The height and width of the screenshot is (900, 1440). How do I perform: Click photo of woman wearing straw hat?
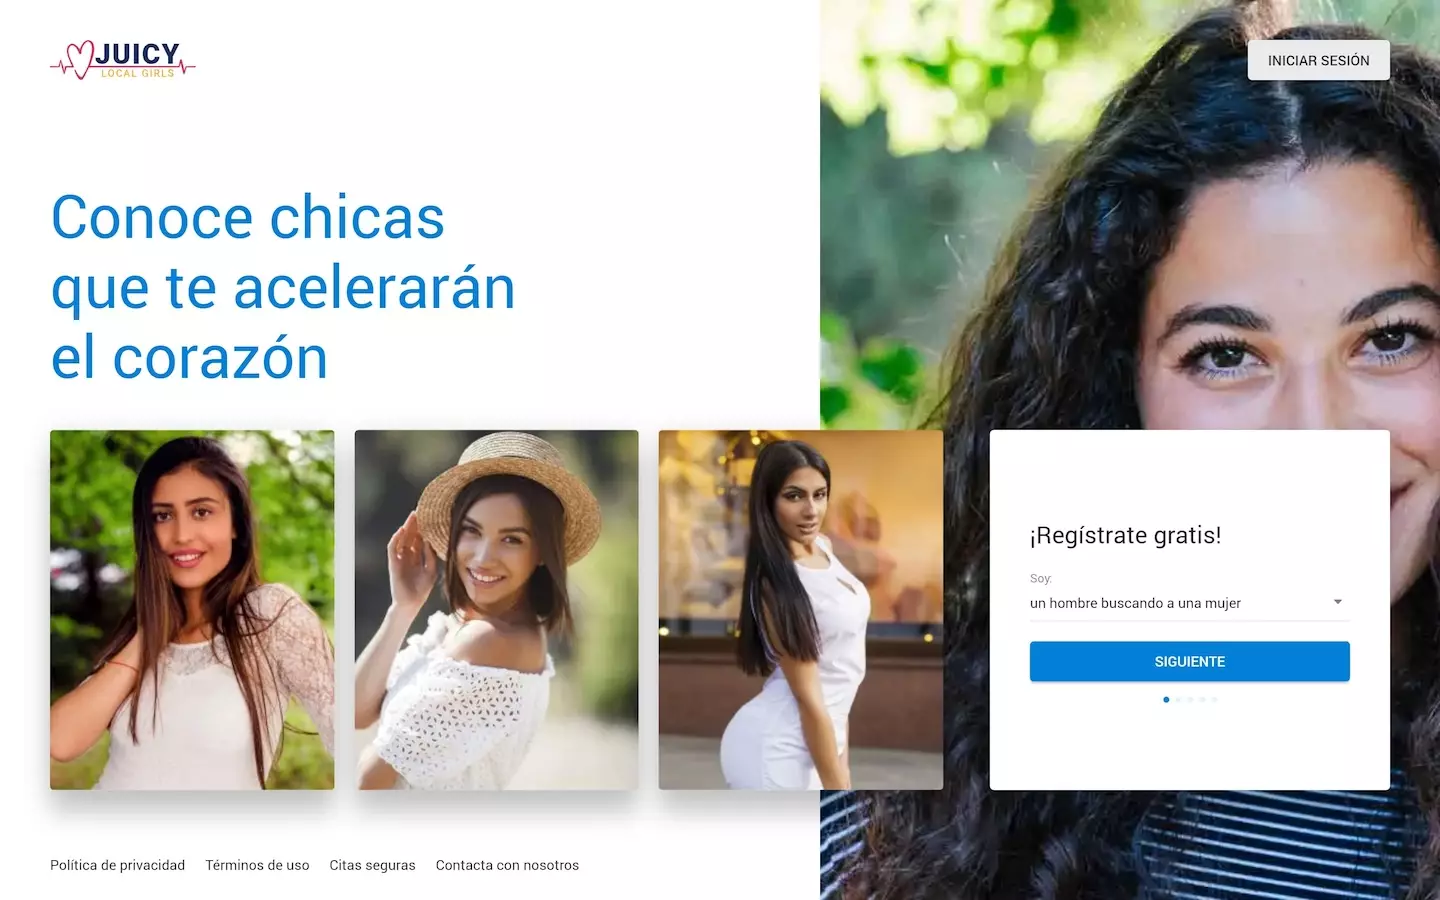point(496,610)
